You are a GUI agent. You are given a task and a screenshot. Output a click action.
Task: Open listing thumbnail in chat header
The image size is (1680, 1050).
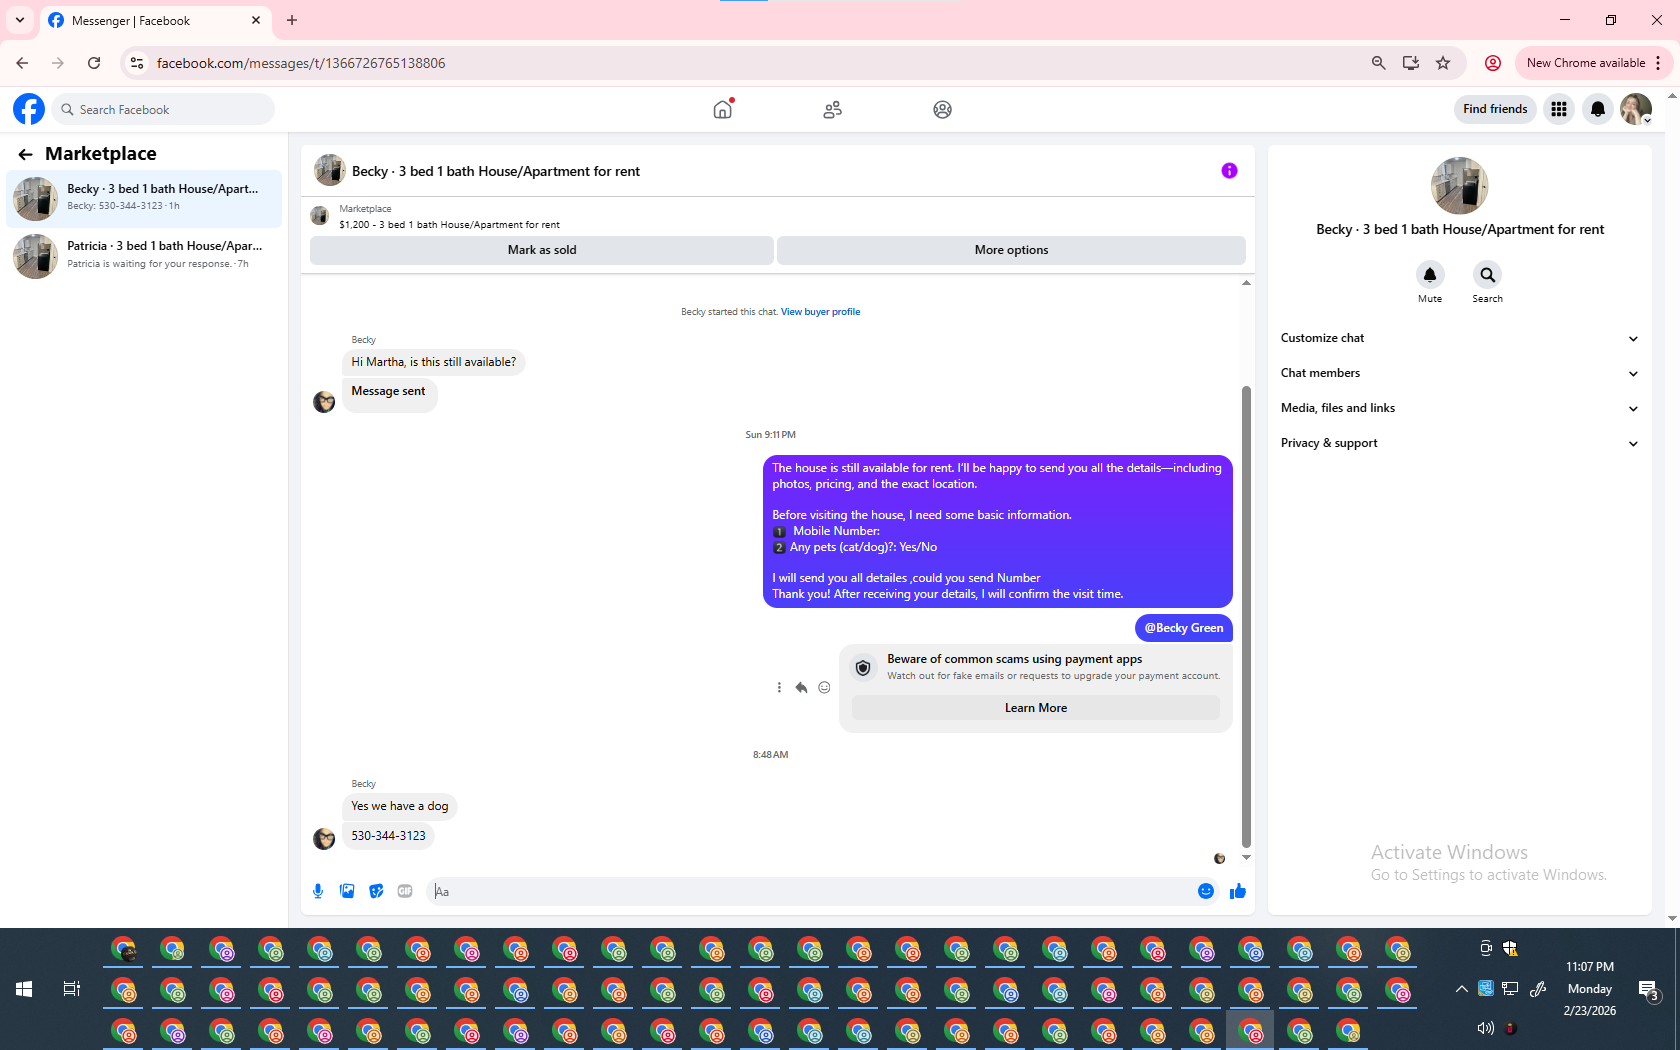(x=330, y=171)
